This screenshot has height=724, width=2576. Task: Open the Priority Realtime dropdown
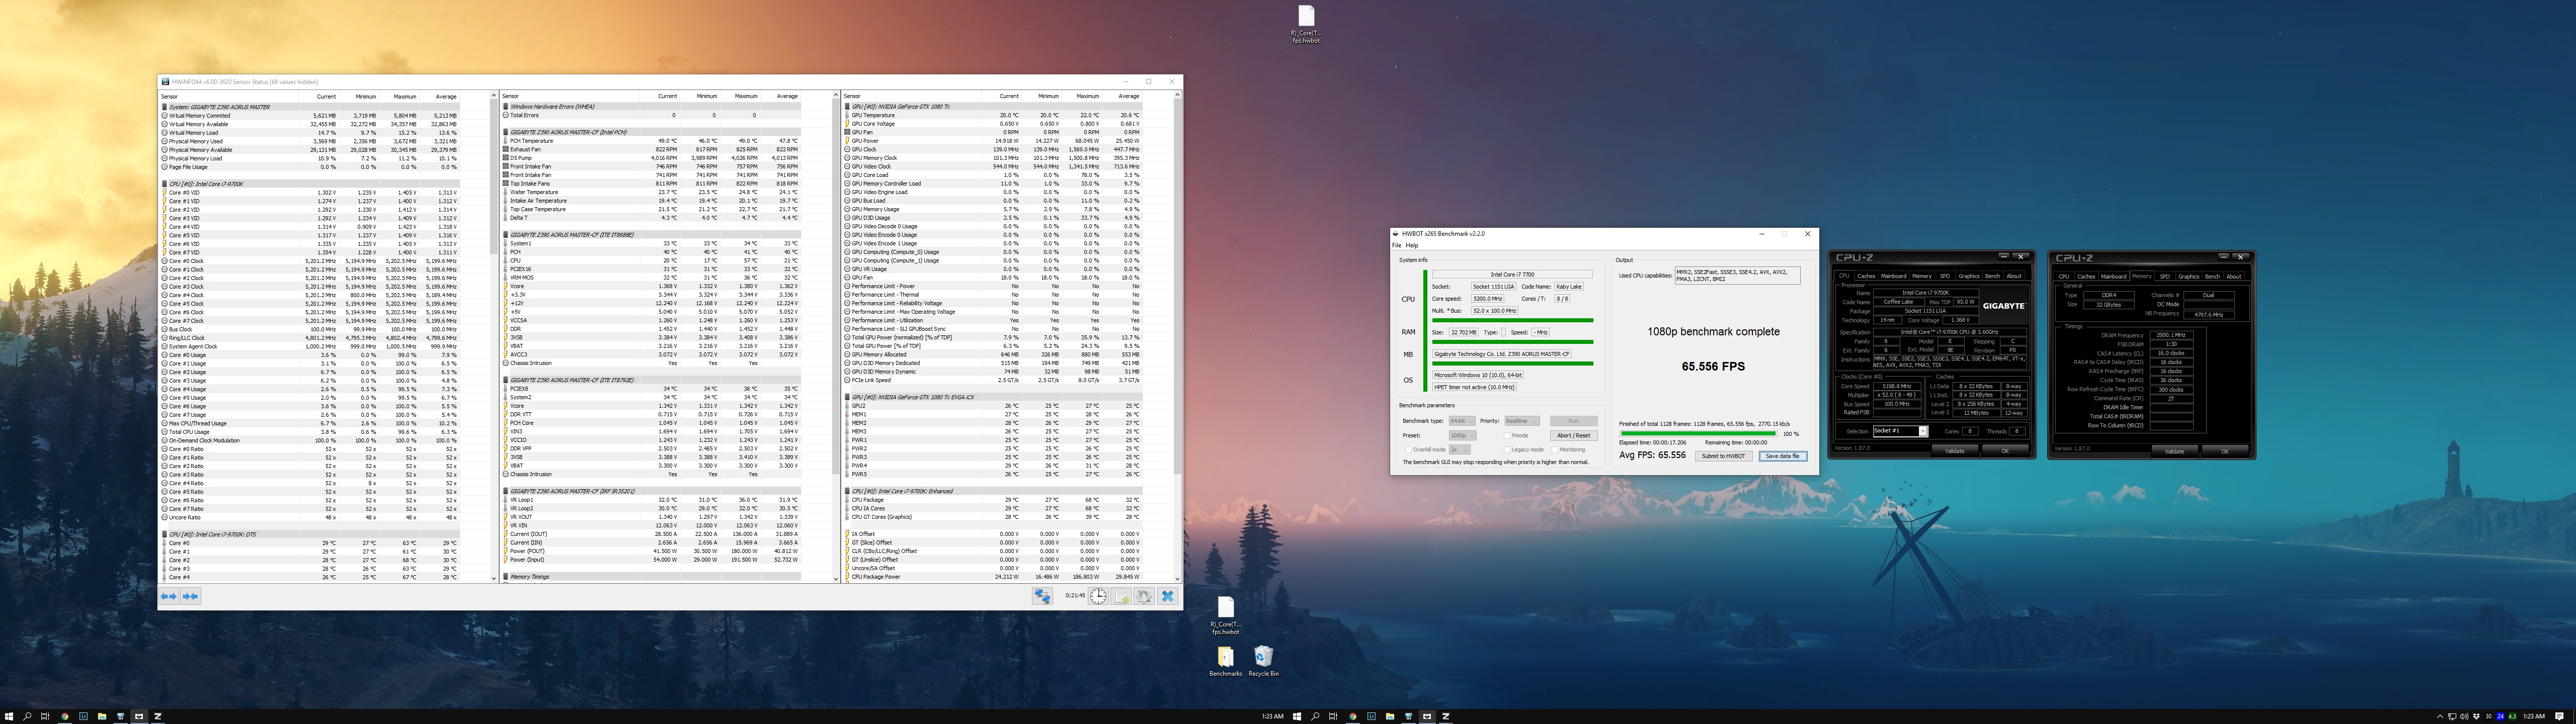point(1522,421)
